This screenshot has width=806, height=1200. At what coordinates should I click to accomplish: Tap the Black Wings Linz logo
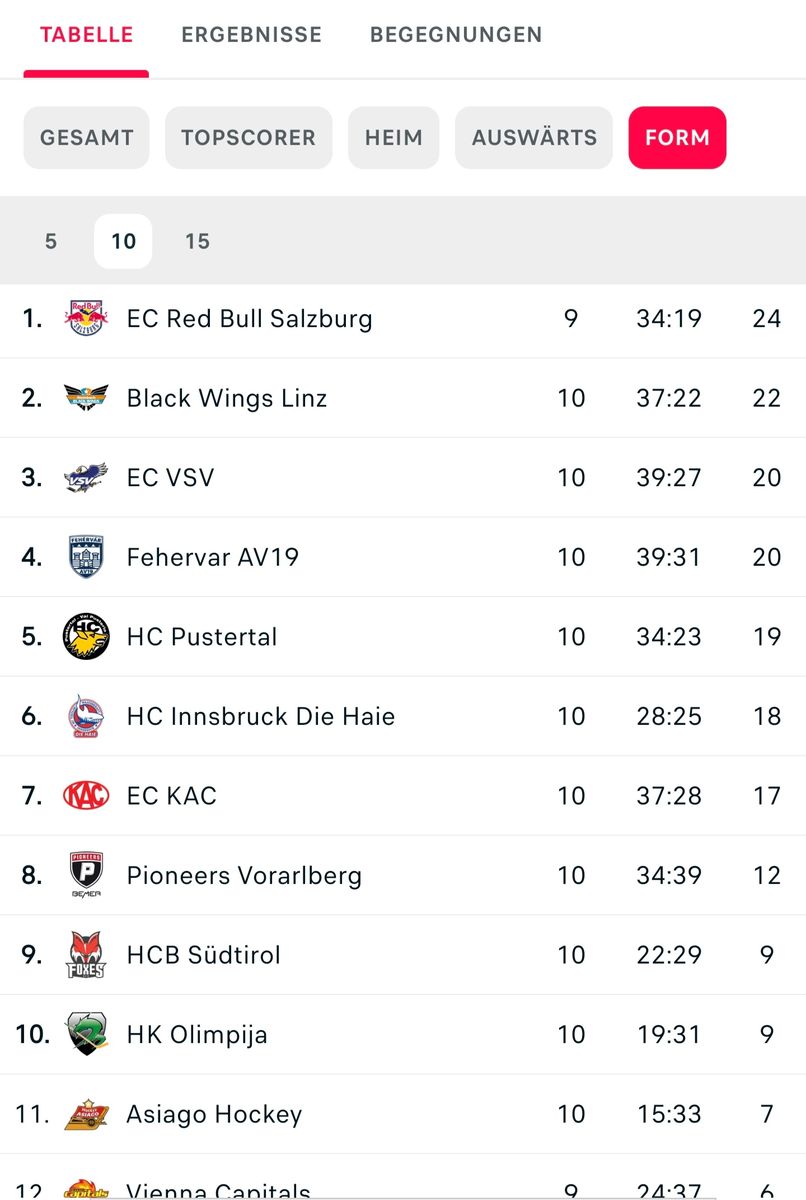click(86, 398)
